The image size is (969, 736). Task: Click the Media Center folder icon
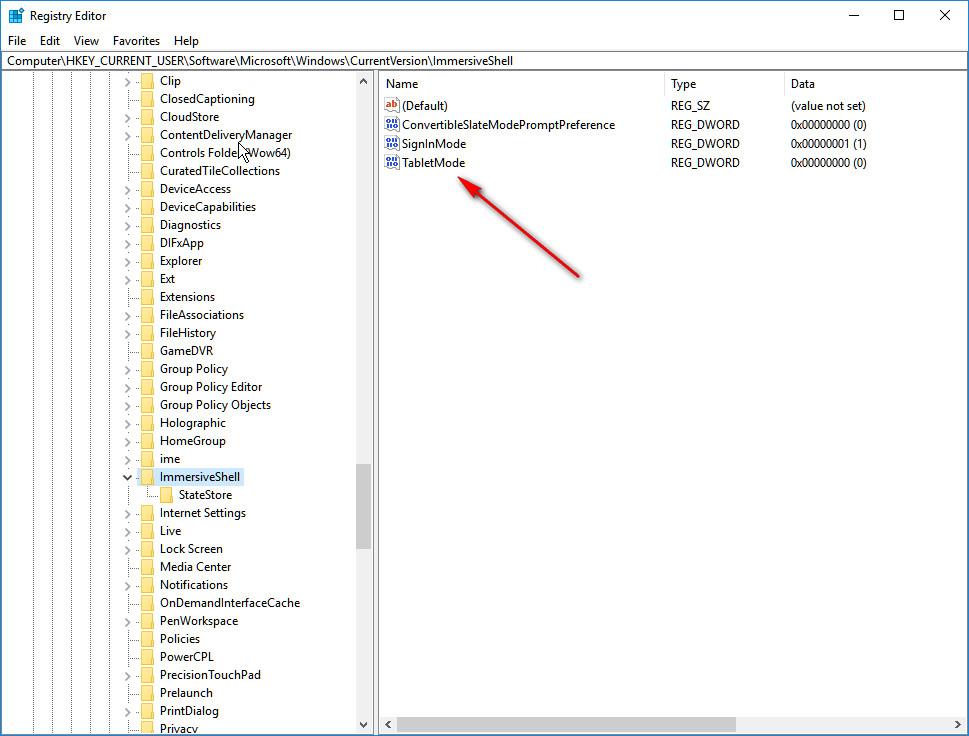[x=147, y=567]
